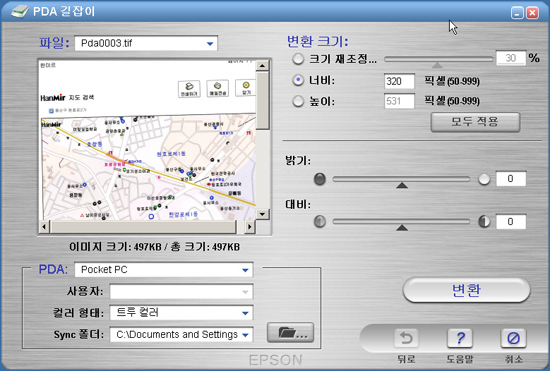Click the dark brightness decrease icon
The image size is (550, 371).
pos(320,179)
